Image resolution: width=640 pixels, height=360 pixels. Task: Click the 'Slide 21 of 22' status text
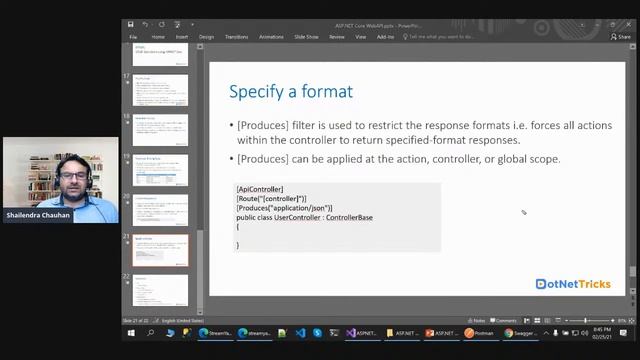136,321
